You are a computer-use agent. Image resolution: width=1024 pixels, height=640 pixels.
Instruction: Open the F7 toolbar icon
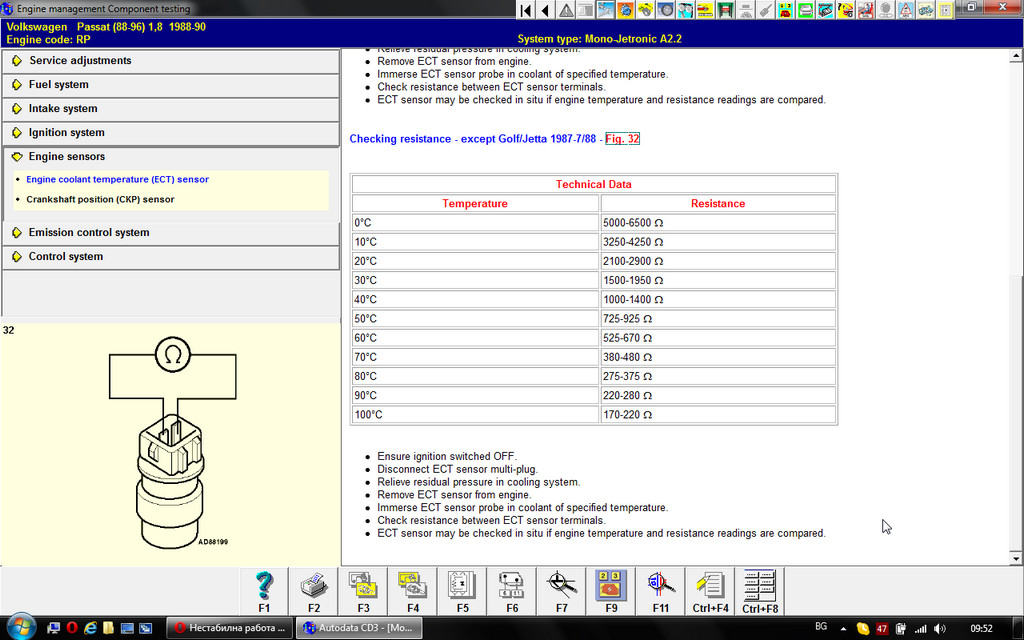coord(561,586)
